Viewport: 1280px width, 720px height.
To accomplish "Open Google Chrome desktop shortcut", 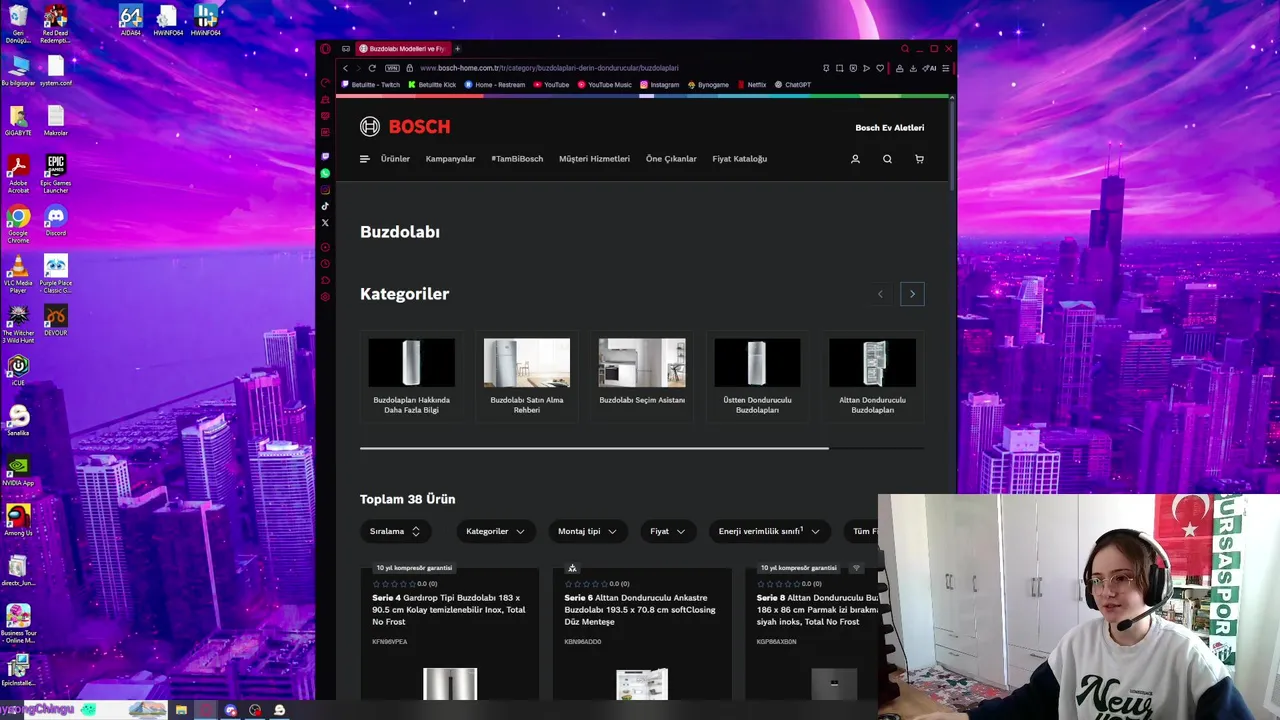I will coord(18,225).
